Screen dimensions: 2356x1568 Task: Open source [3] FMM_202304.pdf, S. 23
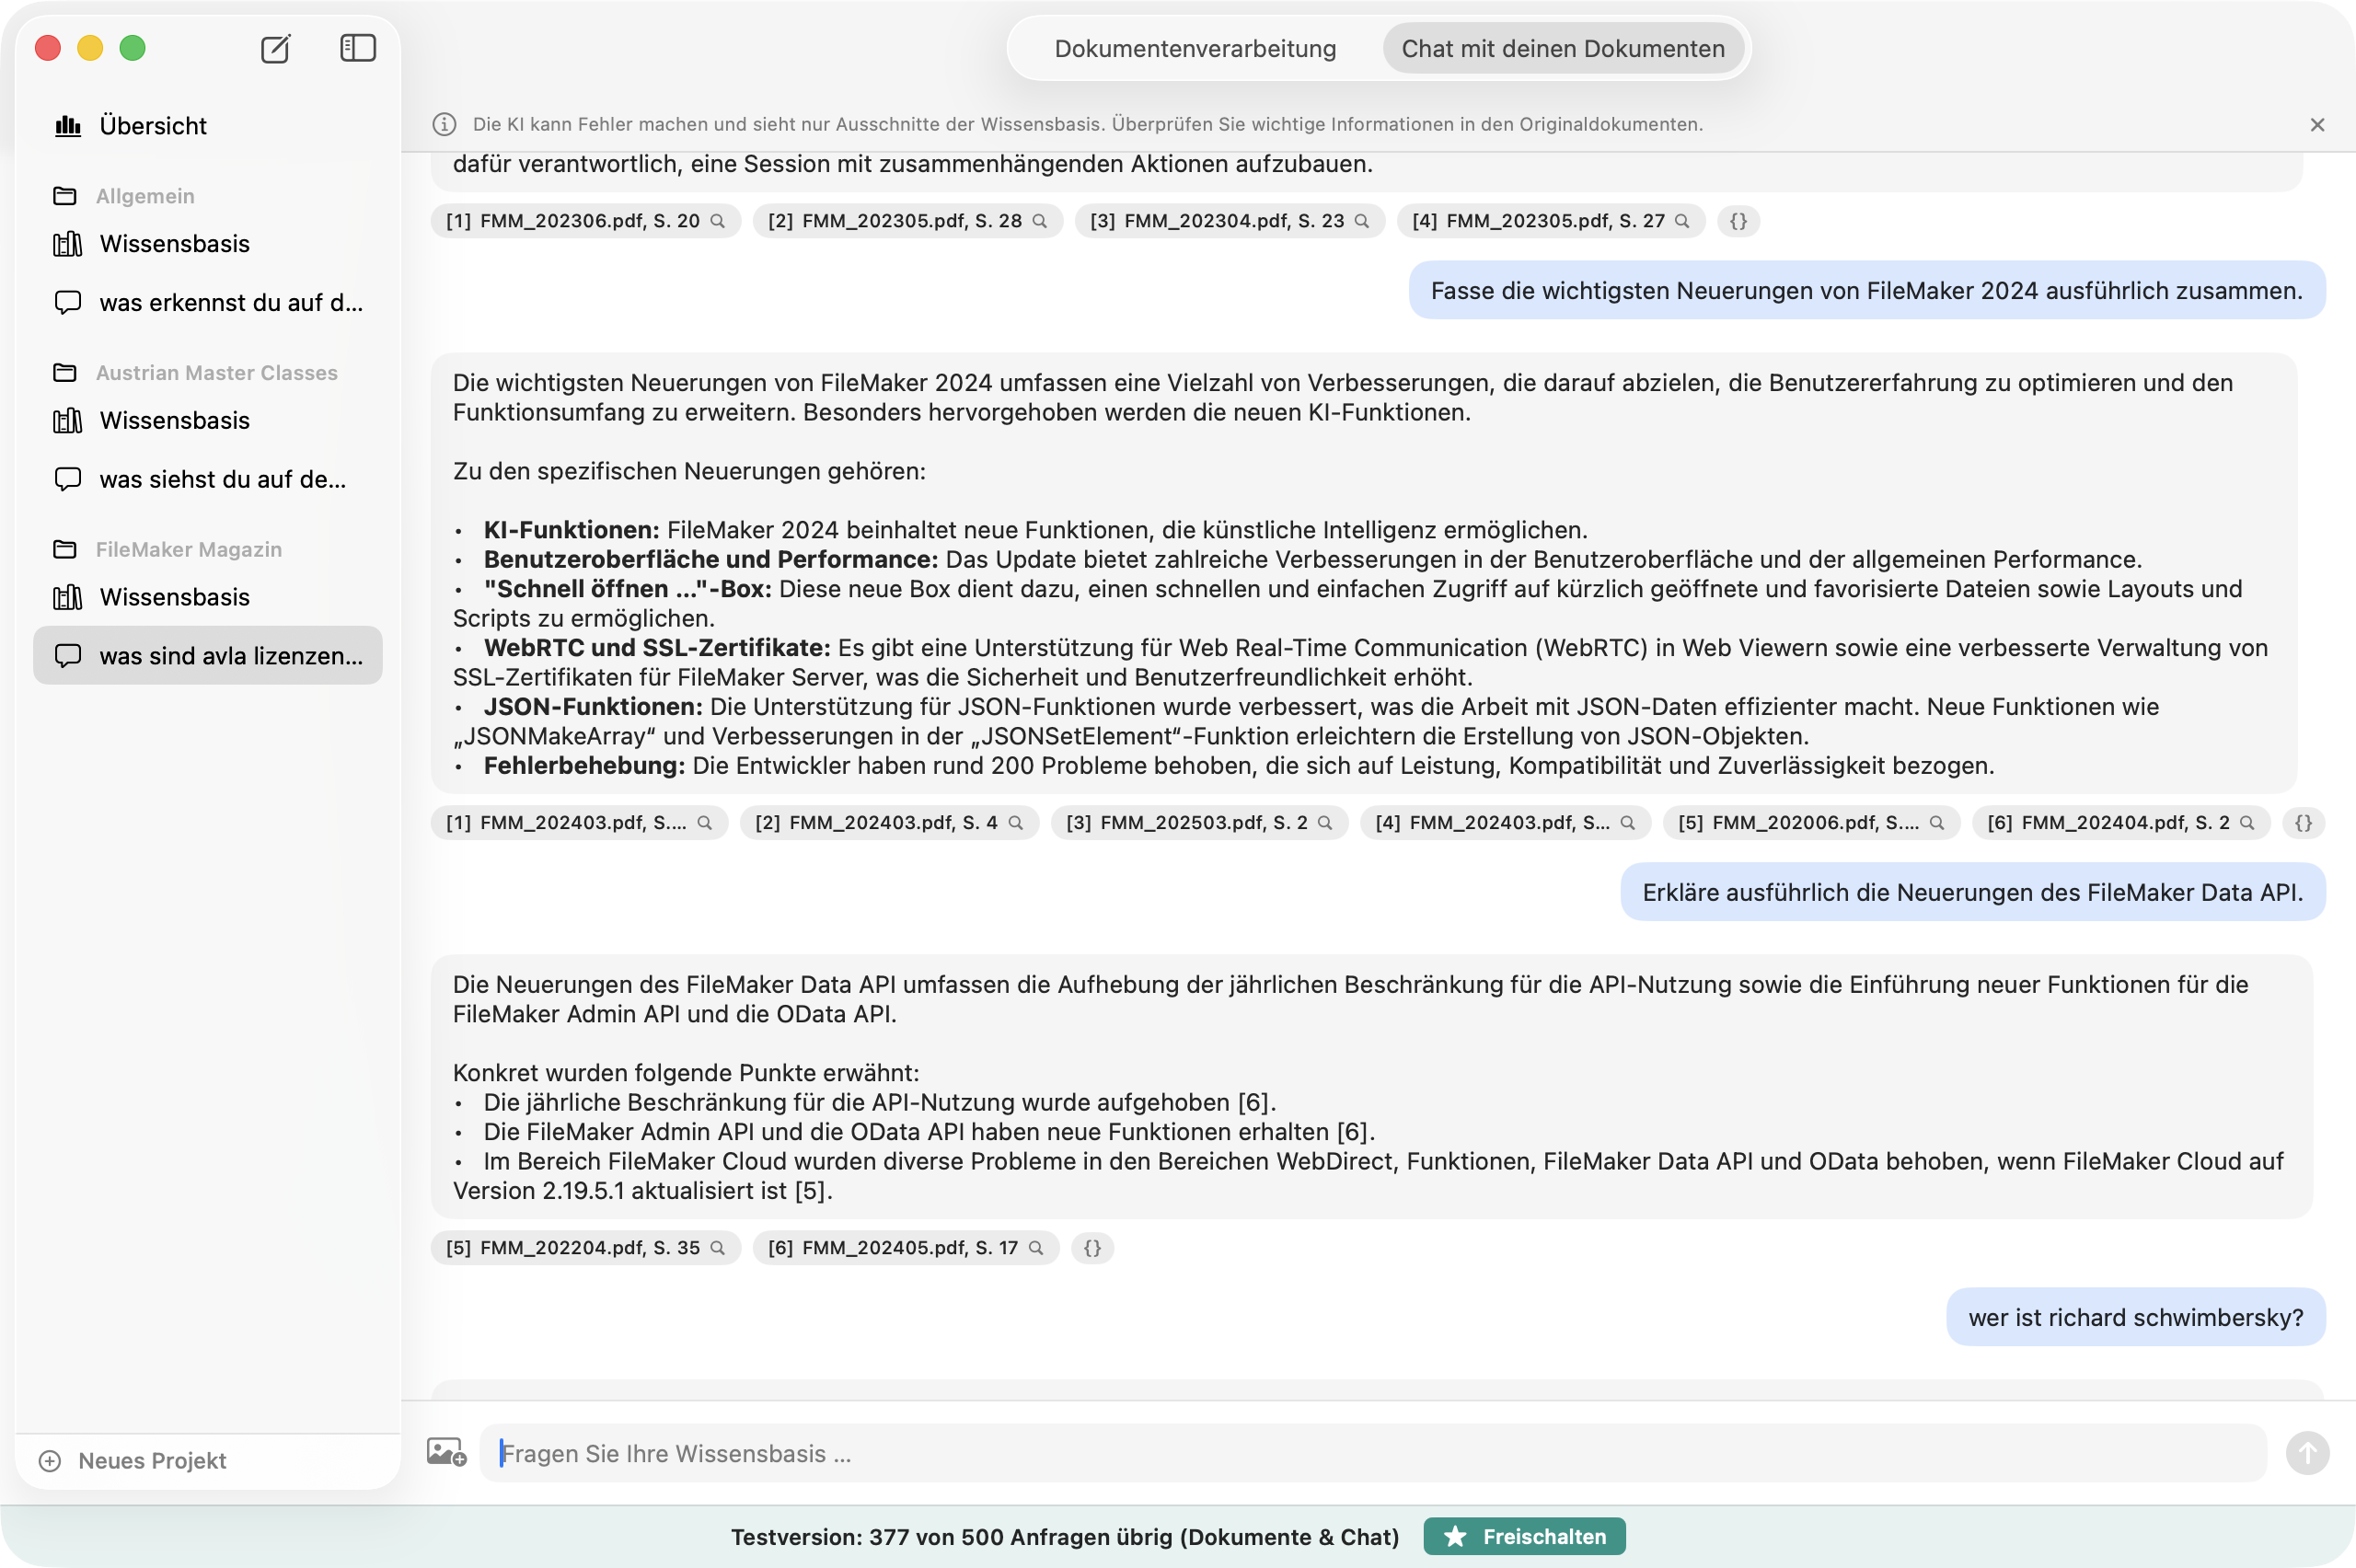1230,221
